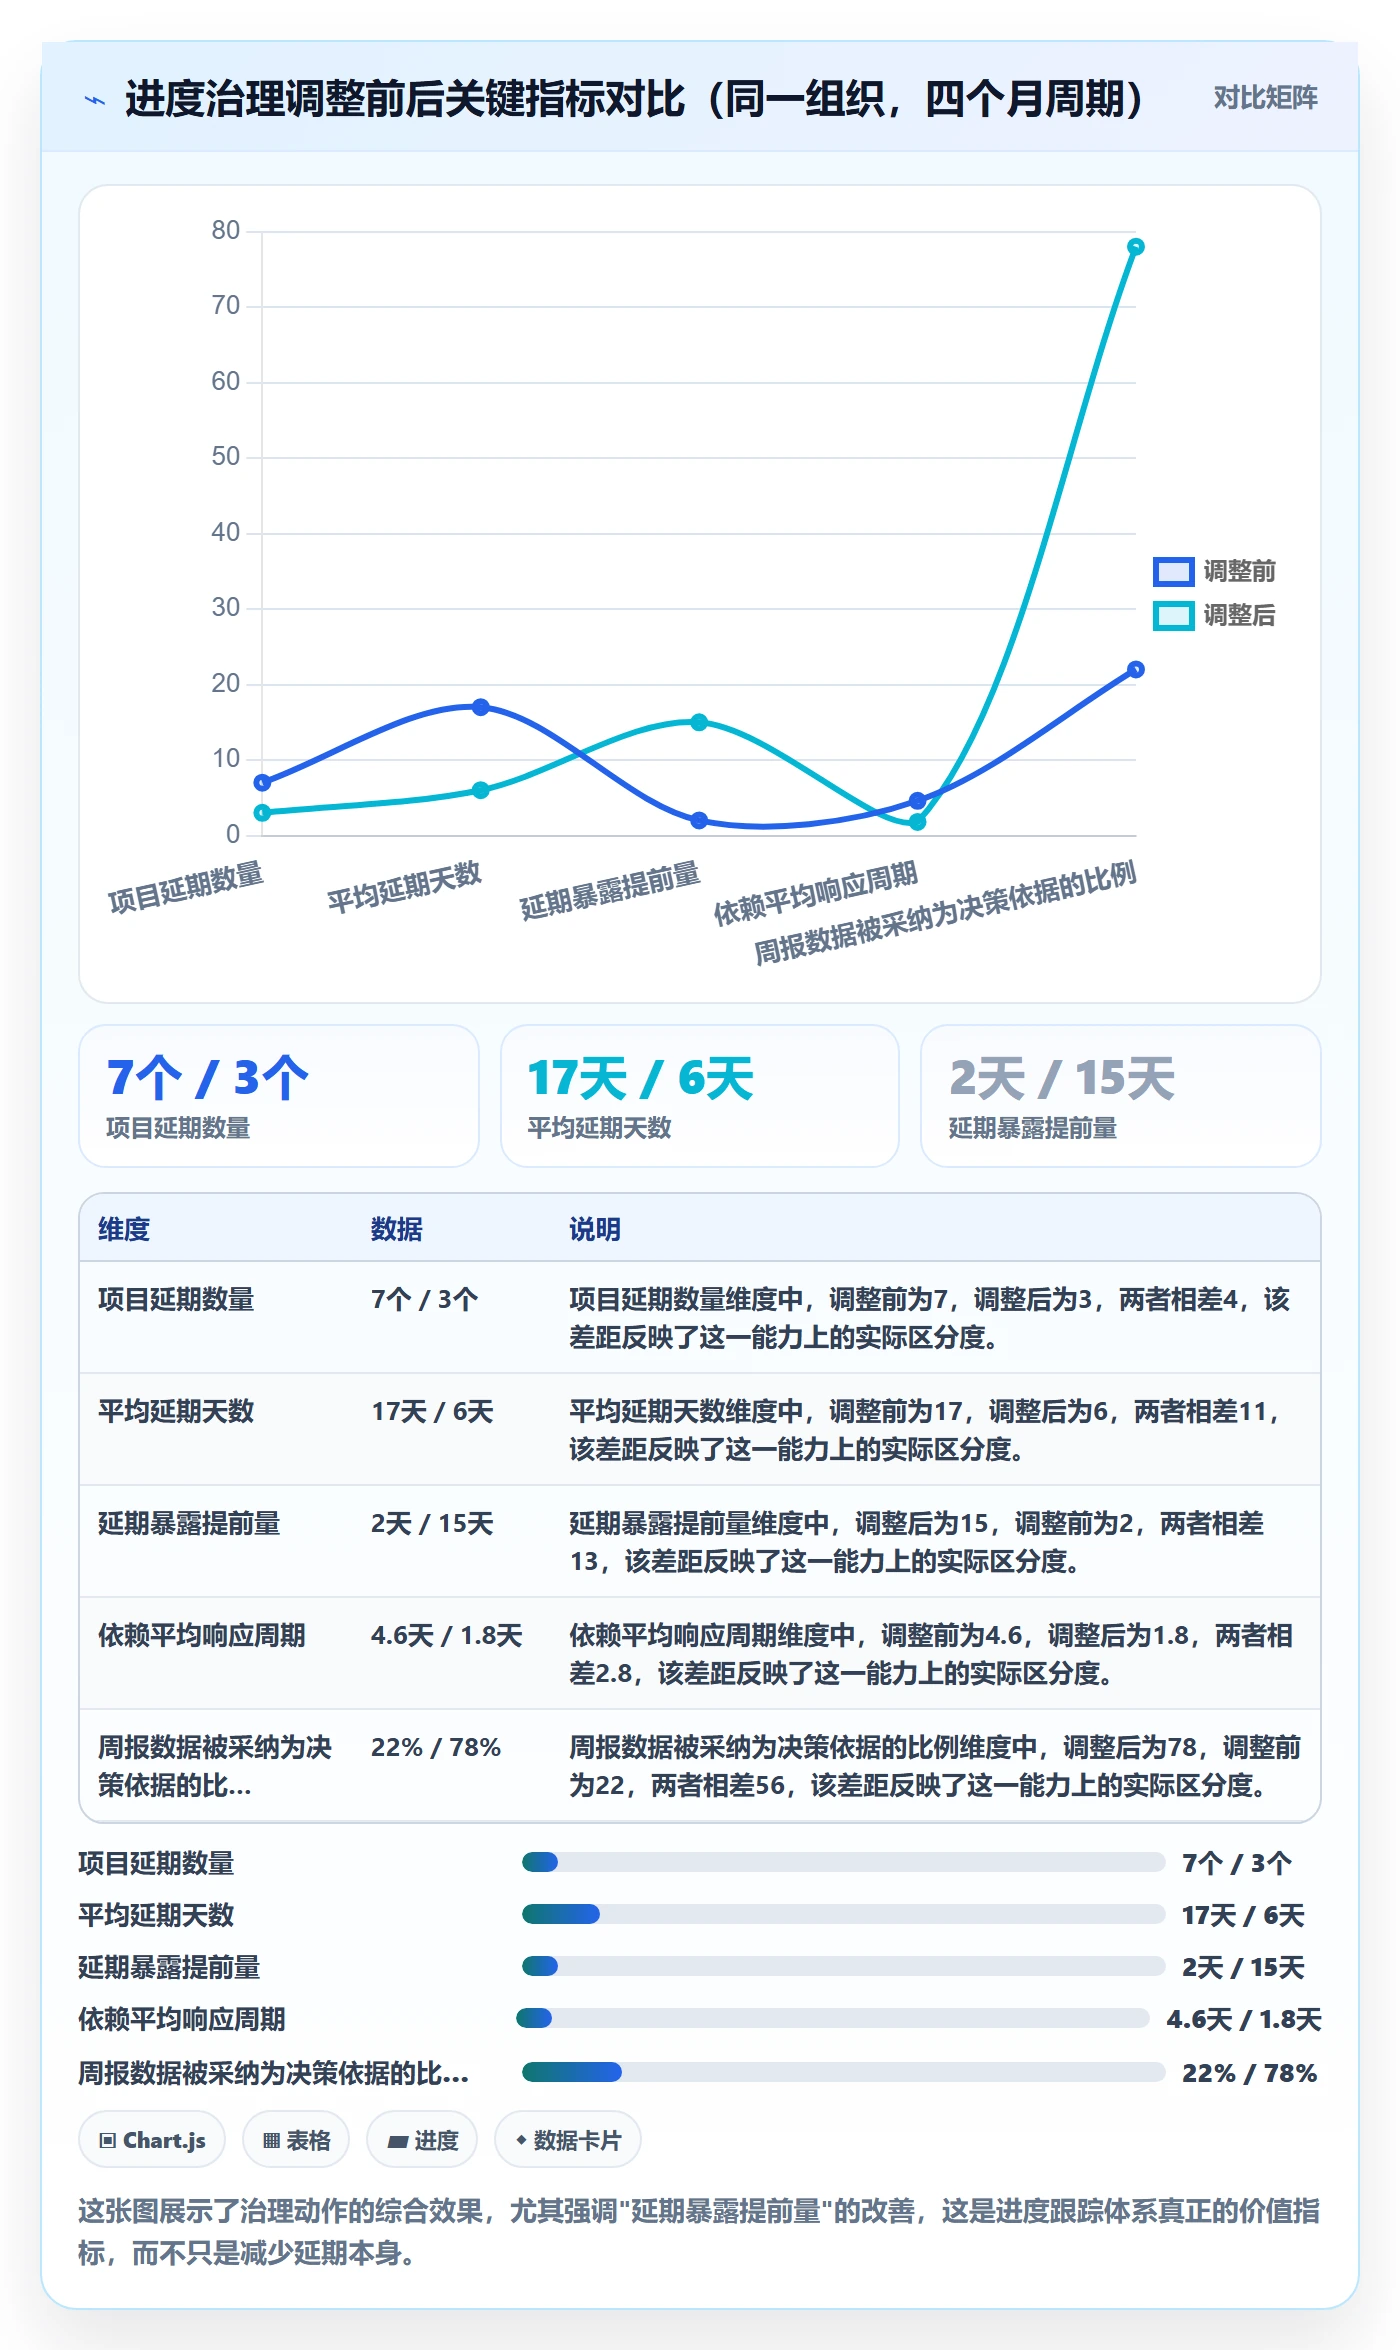Click table cell 项目延期数量 in 维度 column
The height and width of the screenshot is (2350, 1400).
[x=176, y=1299]
